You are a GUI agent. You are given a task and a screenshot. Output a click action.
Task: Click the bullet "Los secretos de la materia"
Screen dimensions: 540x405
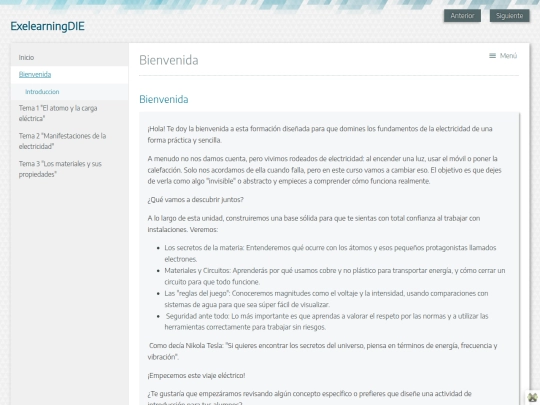pyautogui.click(x=331, y=253)
